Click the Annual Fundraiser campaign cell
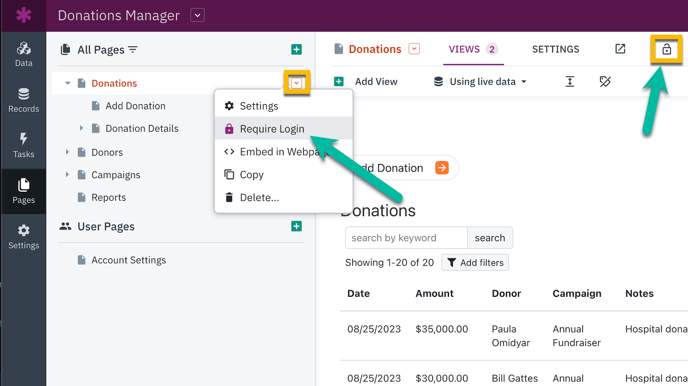The image size is (688, 386). point(577,336)
